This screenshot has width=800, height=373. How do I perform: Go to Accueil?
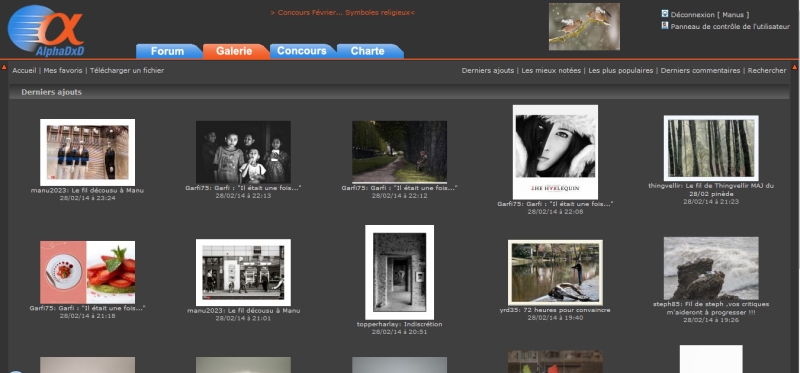24,70
